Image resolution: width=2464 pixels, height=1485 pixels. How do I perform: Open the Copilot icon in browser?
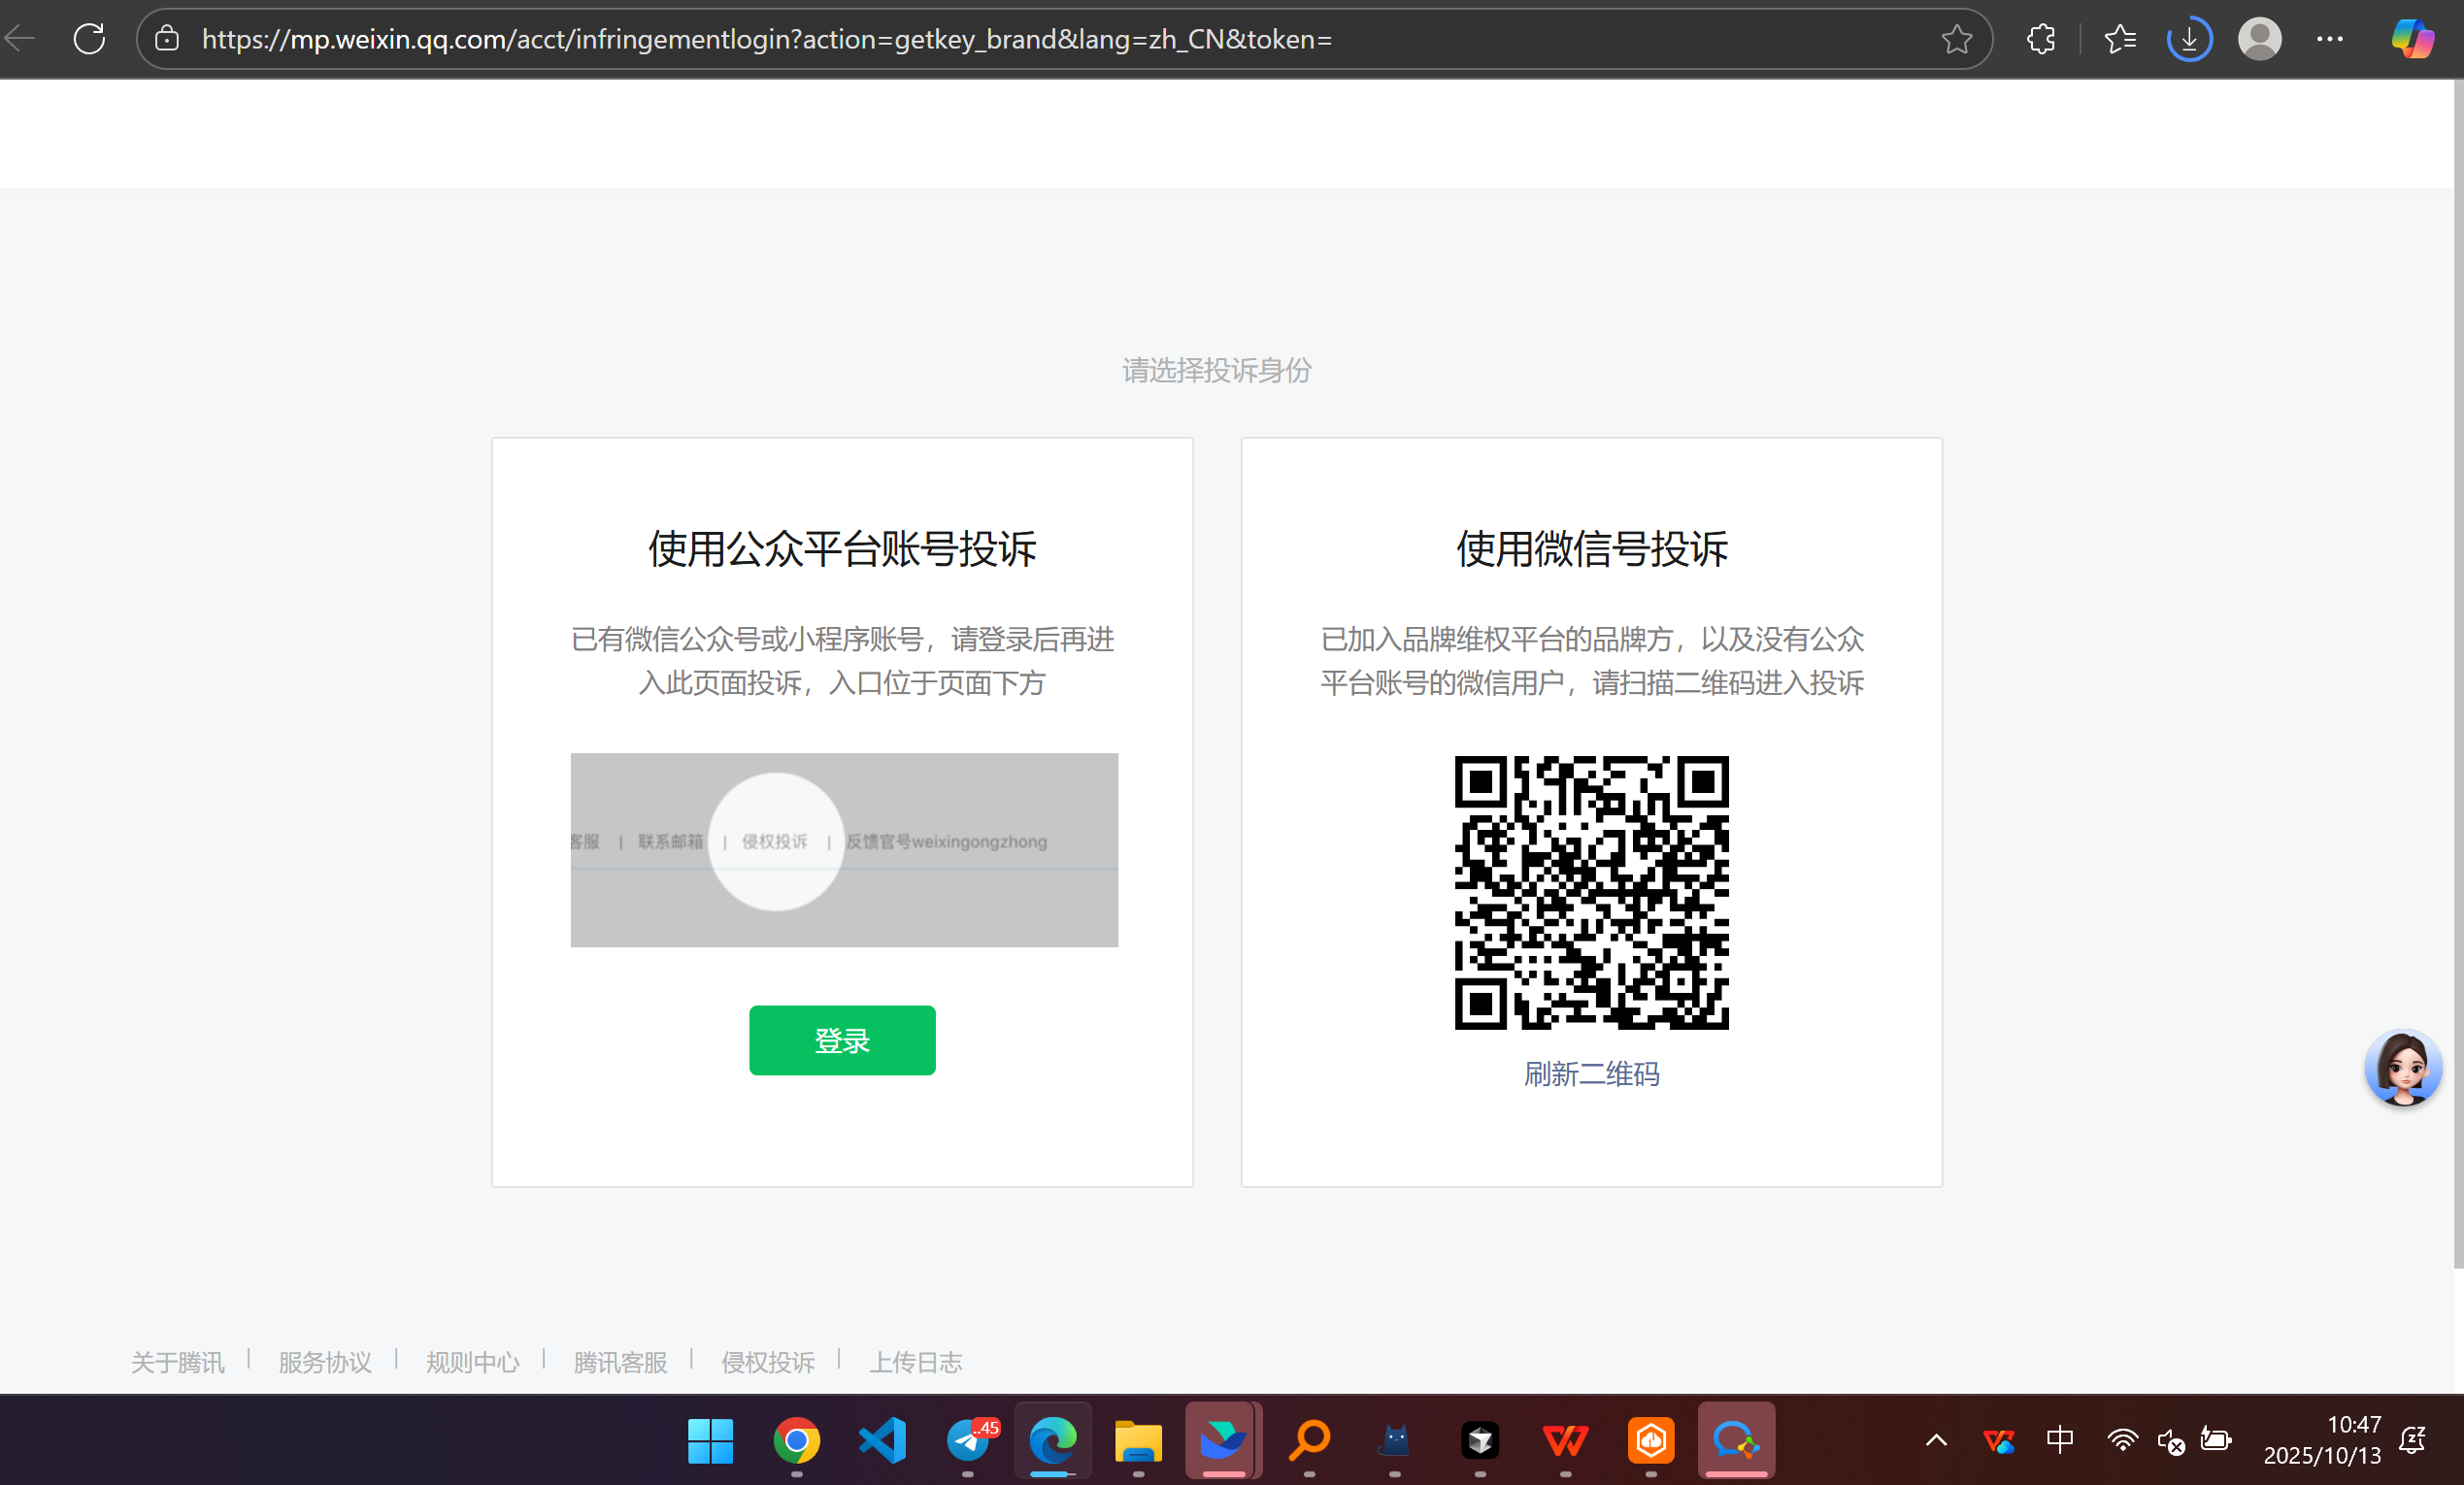(x=2411, y=39)
